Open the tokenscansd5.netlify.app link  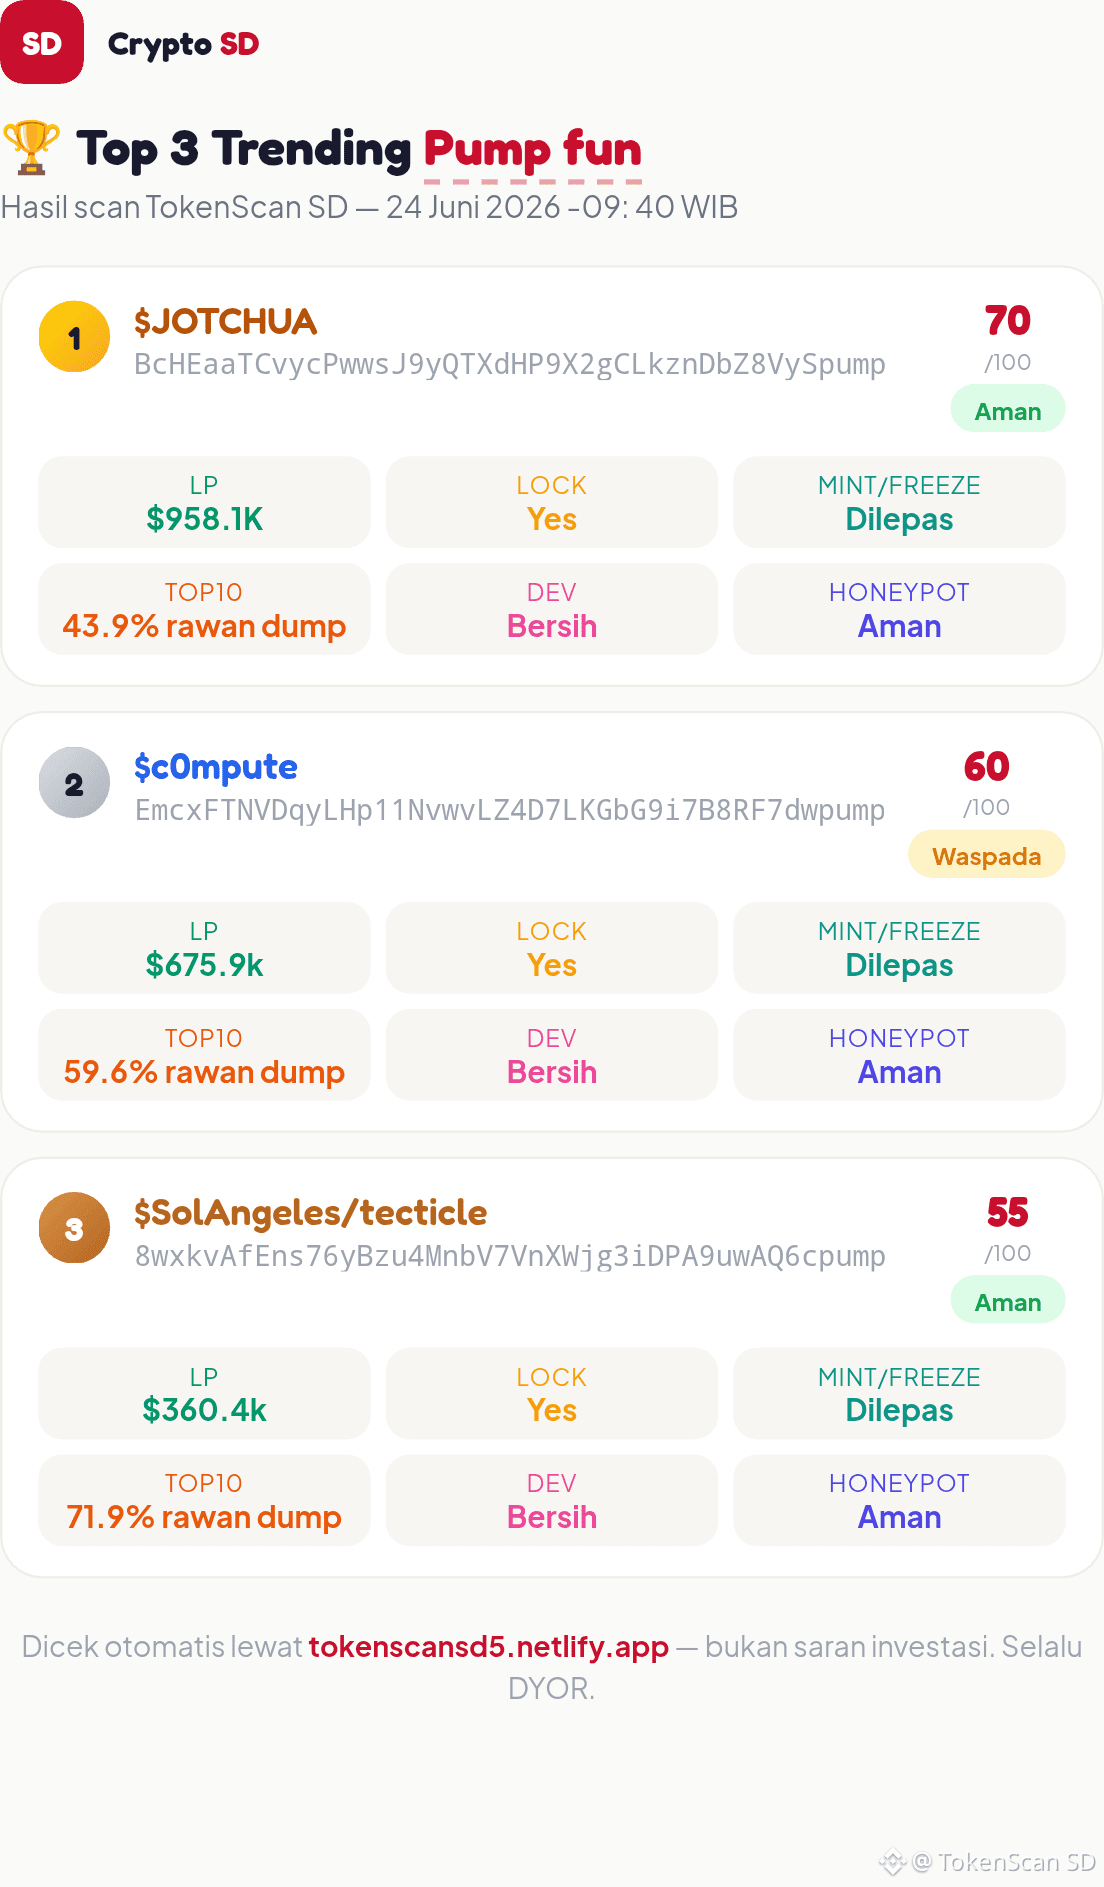(x=488, y=1646)
